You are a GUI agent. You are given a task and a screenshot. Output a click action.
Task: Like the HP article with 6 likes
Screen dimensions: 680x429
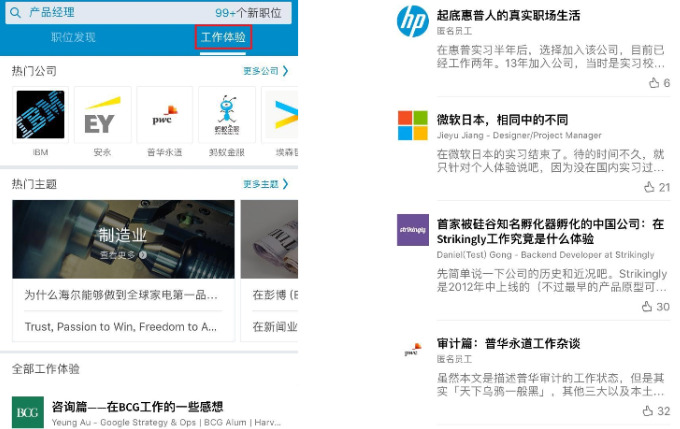tap(659, 82)
